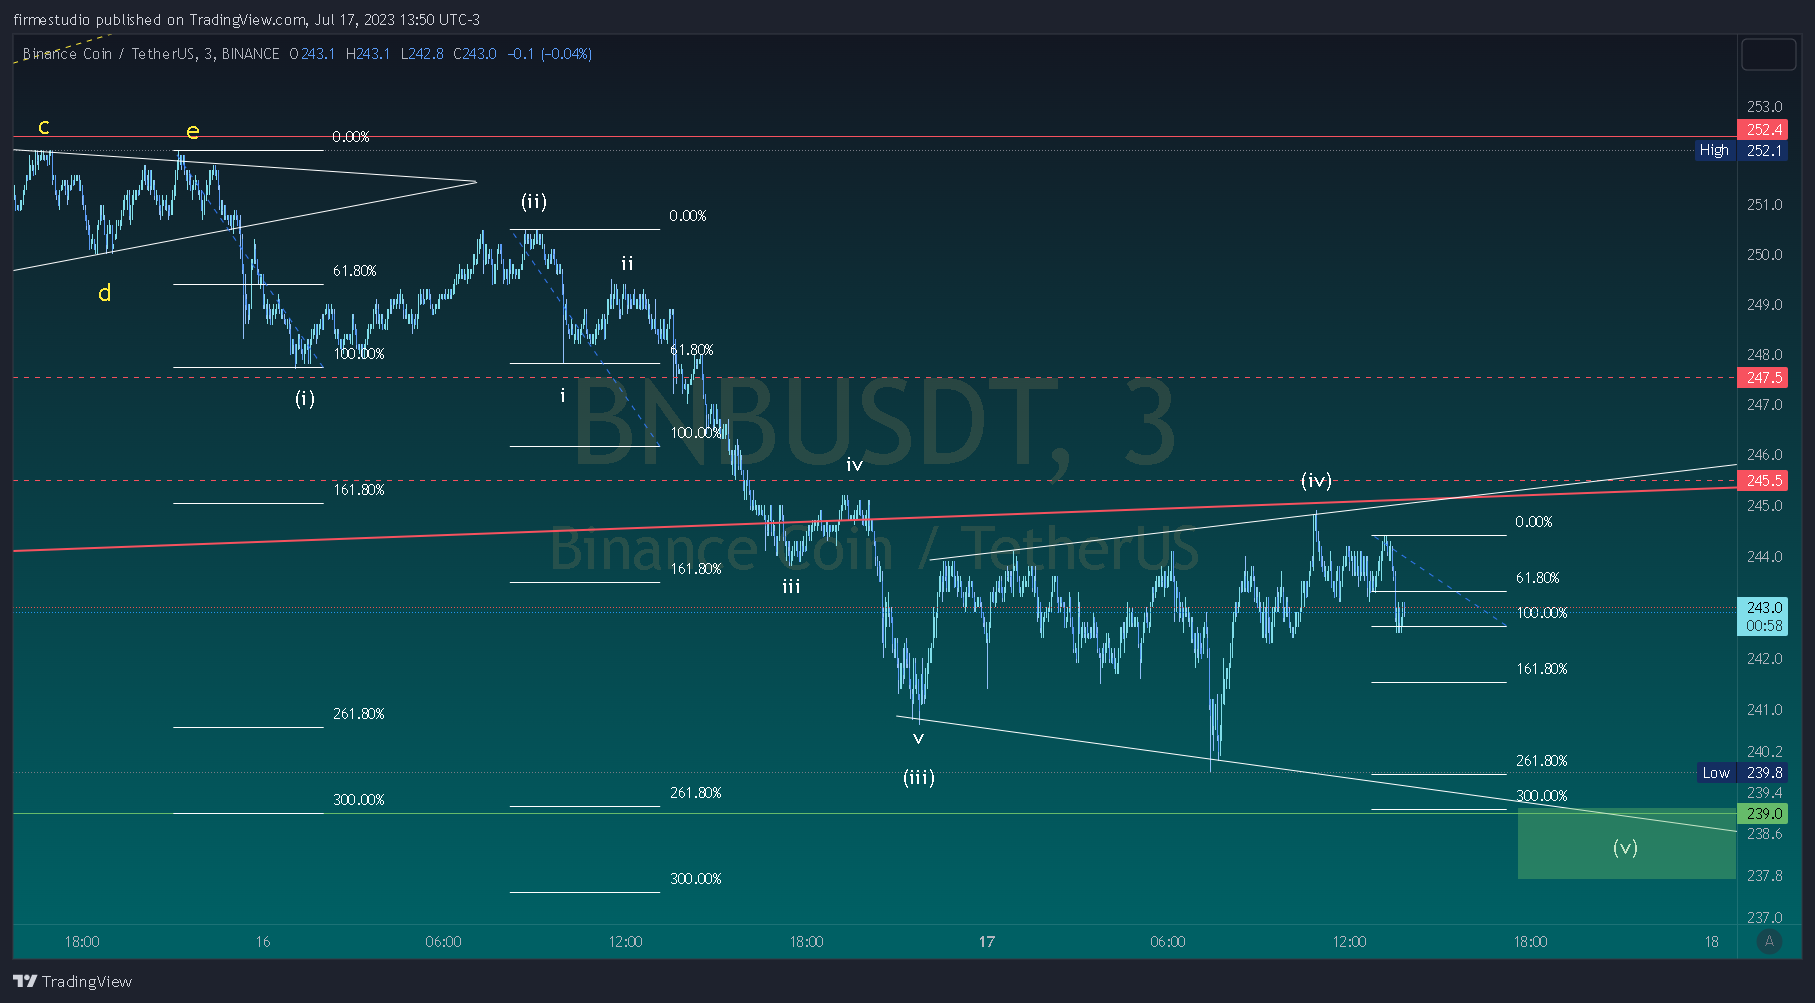Click the green (v) target zone box
Image resolution: width=1815 pixels, height=1003 pixels.
[1626, 844]
